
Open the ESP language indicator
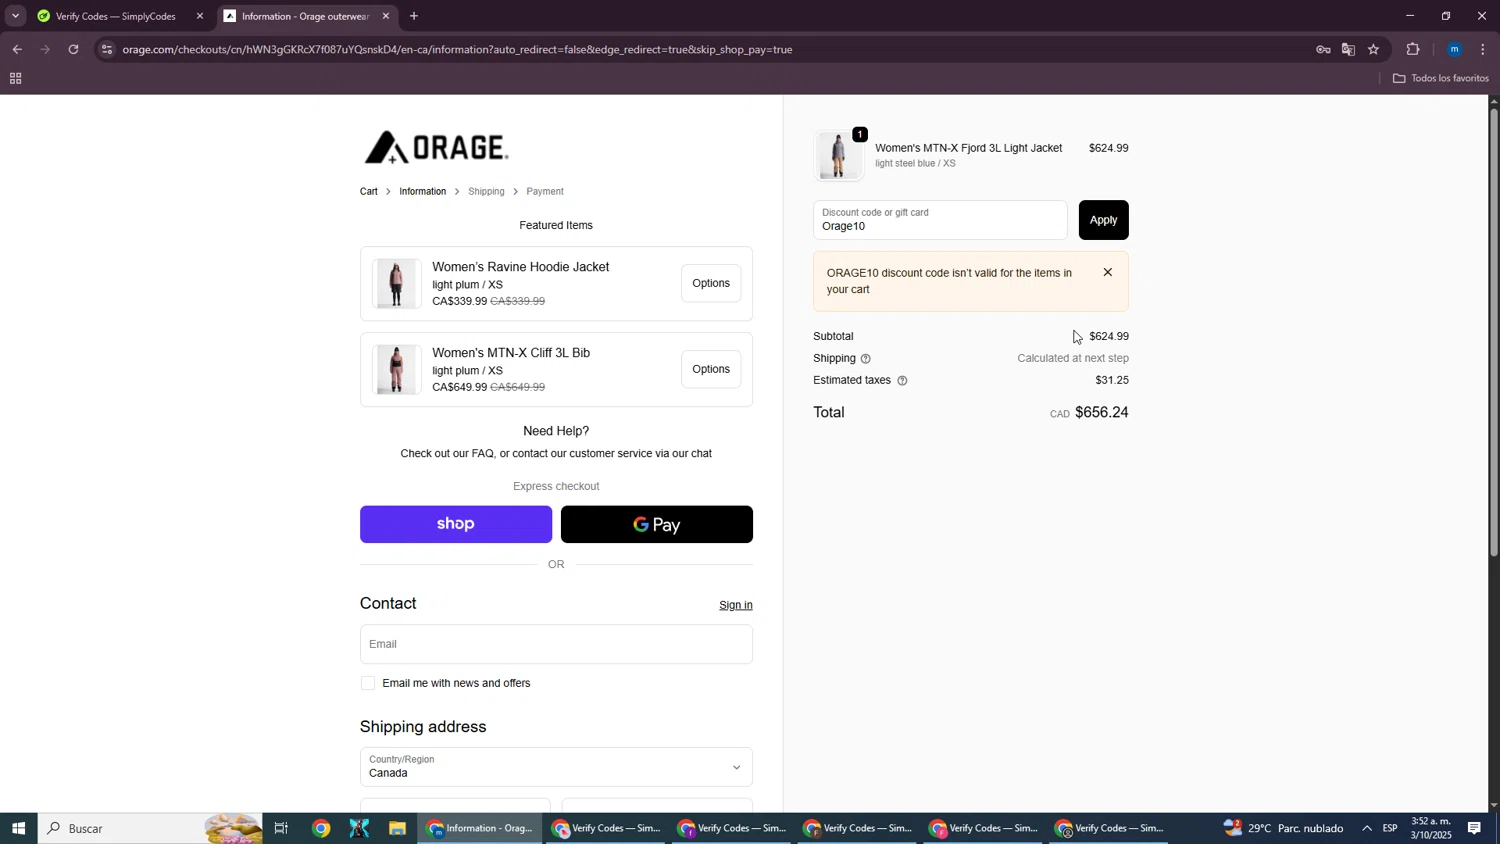[1390, 828]
